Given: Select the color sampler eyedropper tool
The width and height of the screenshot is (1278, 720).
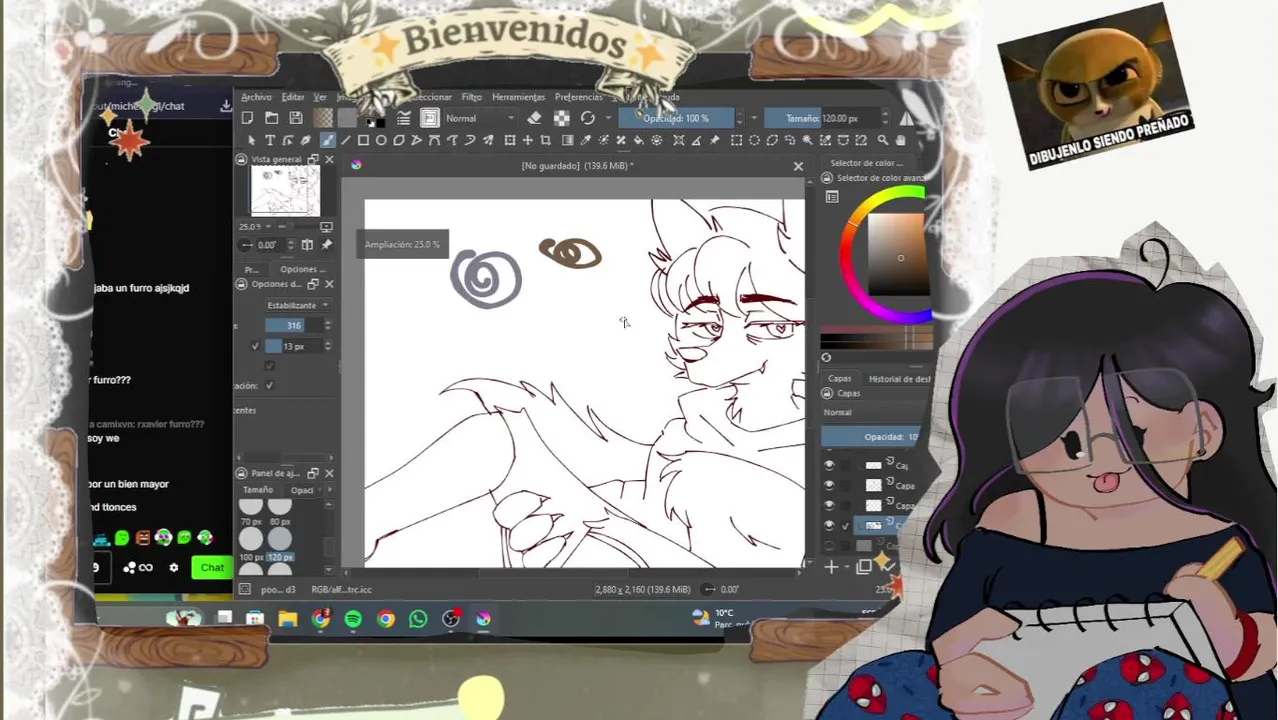Looking at the screenshot, I should click(x=586, y=140).
